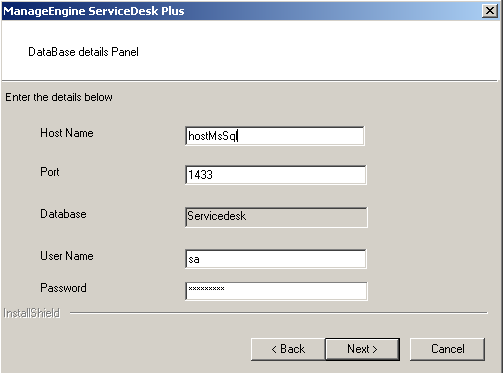Click the Port label text
The width and height of the screenshot is (503, 373).
50,172
